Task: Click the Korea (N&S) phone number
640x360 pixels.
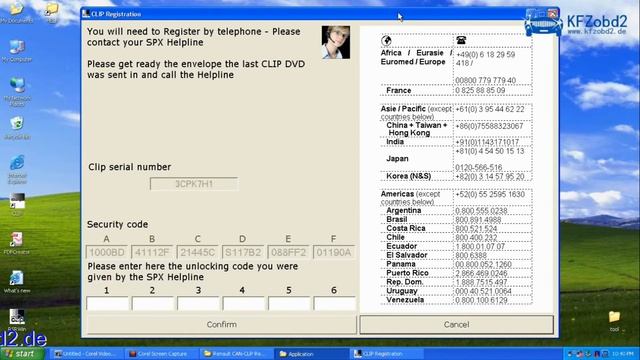Action: point(490,177)
